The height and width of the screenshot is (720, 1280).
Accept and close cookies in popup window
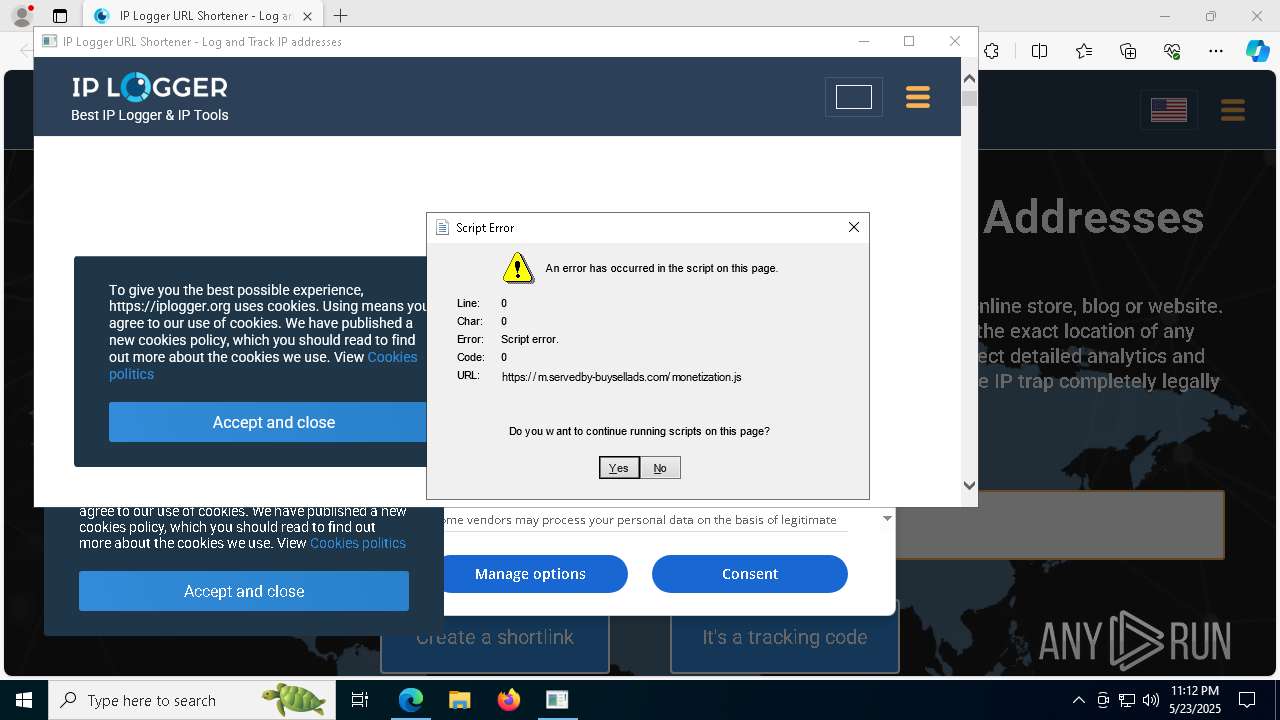[270, 422]
